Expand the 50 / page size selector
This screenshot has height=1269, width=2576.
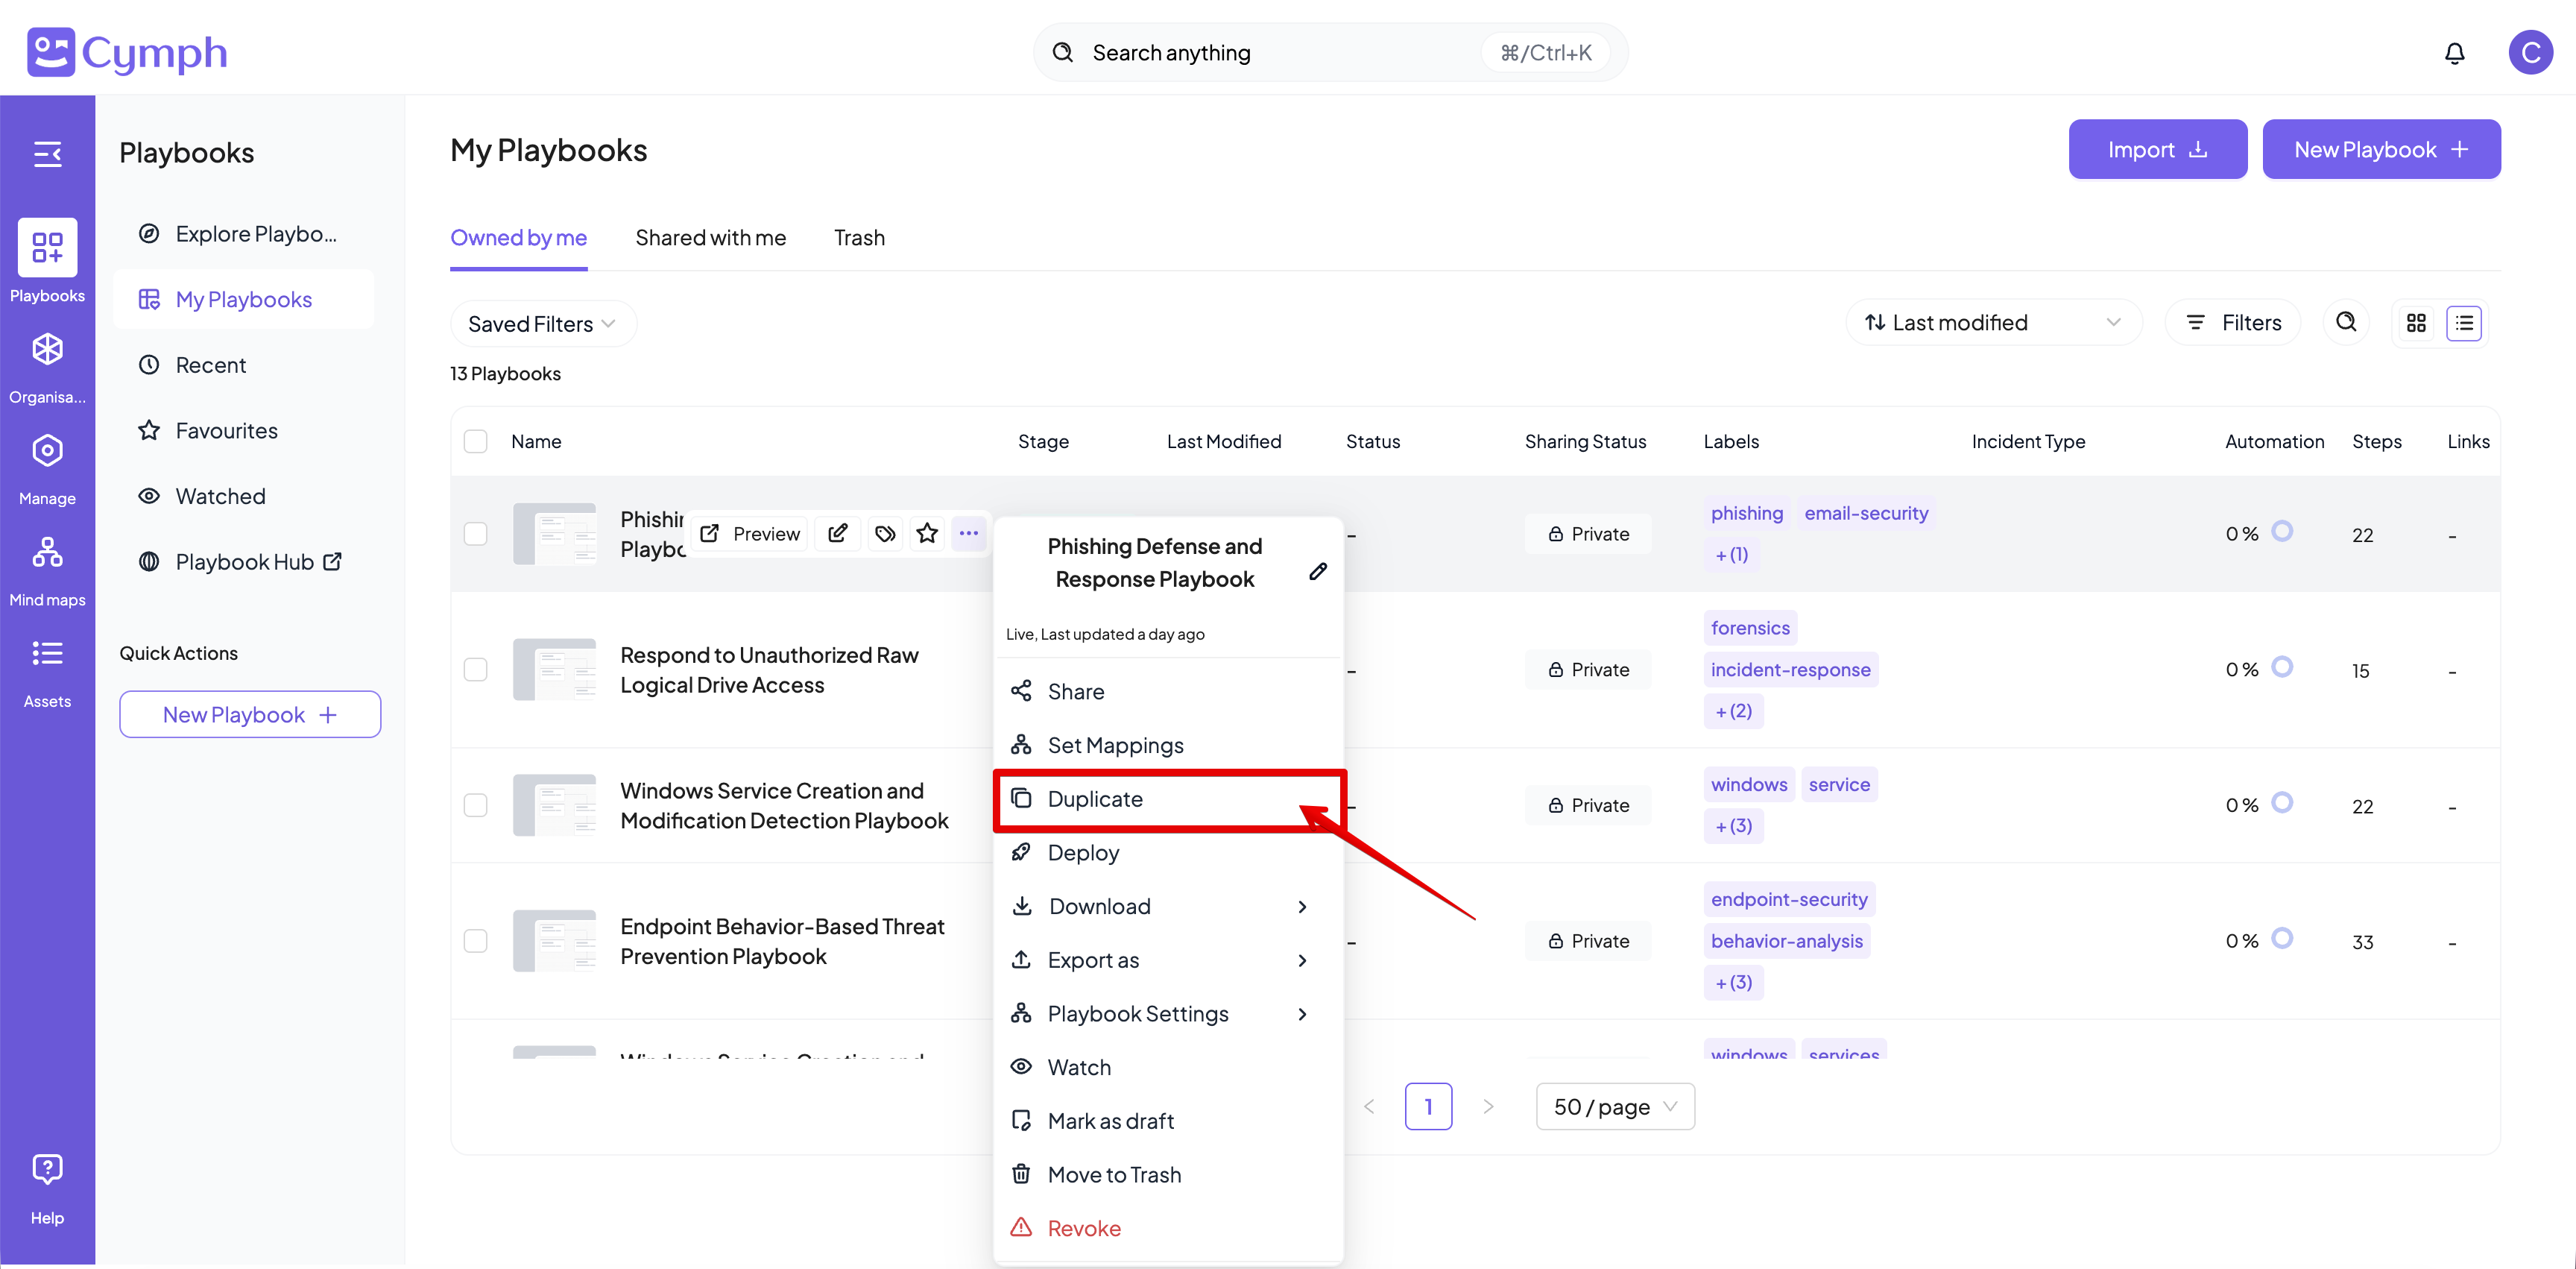(x=1614, y=1106)
